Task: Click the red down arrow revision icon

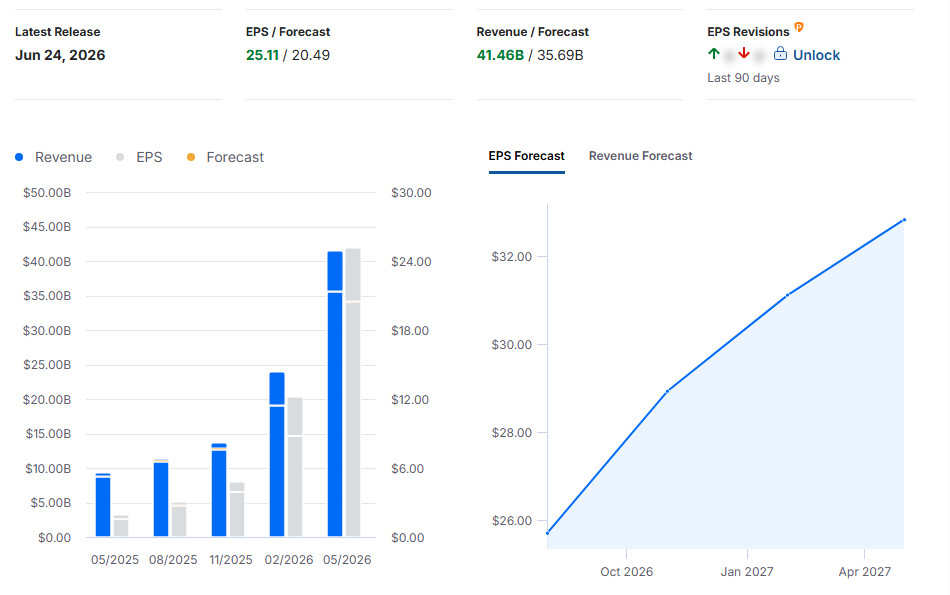Action: pyautogui.click(x=744, y=54)
